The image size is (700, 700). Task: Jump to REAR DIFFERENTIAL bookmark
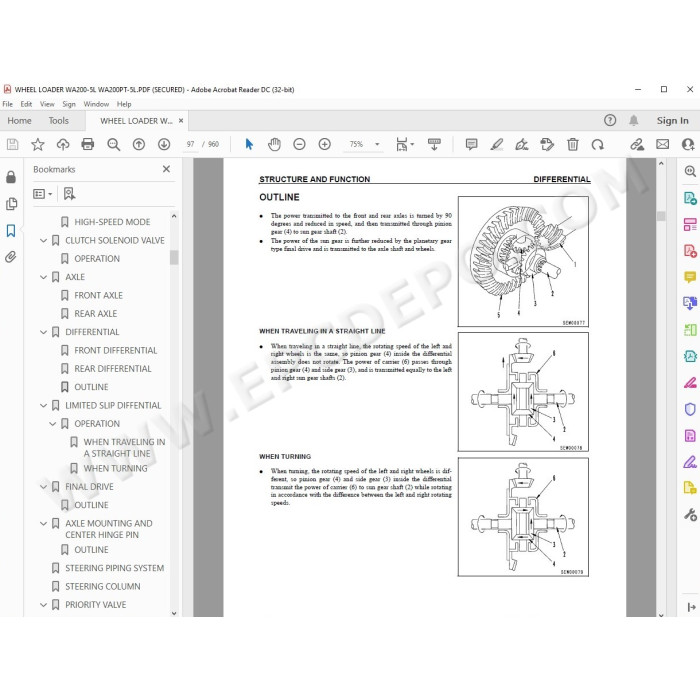click(112, 368)
